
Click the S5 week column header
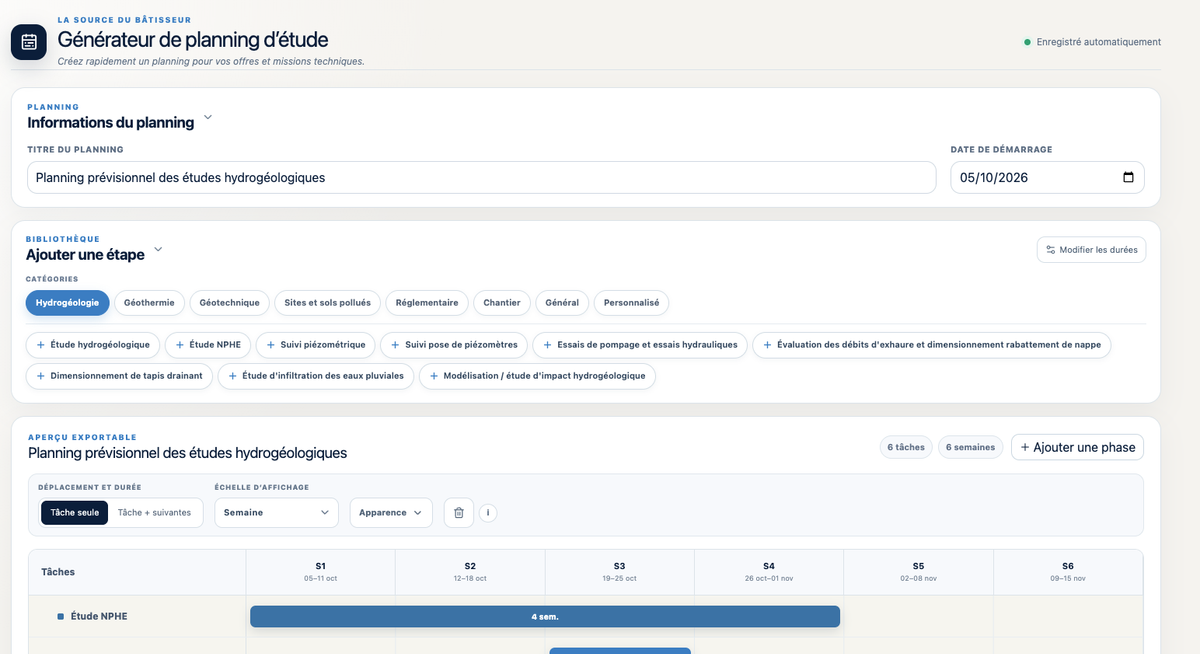pos(918,571)
